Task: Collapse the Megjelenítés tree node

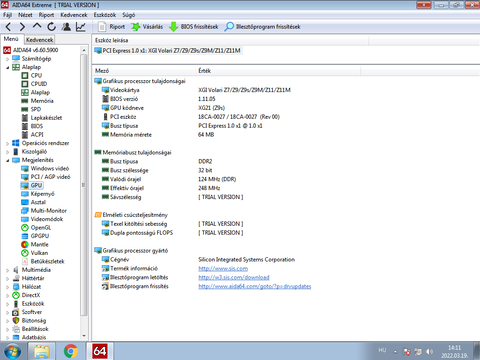Action: pos(7,160)
